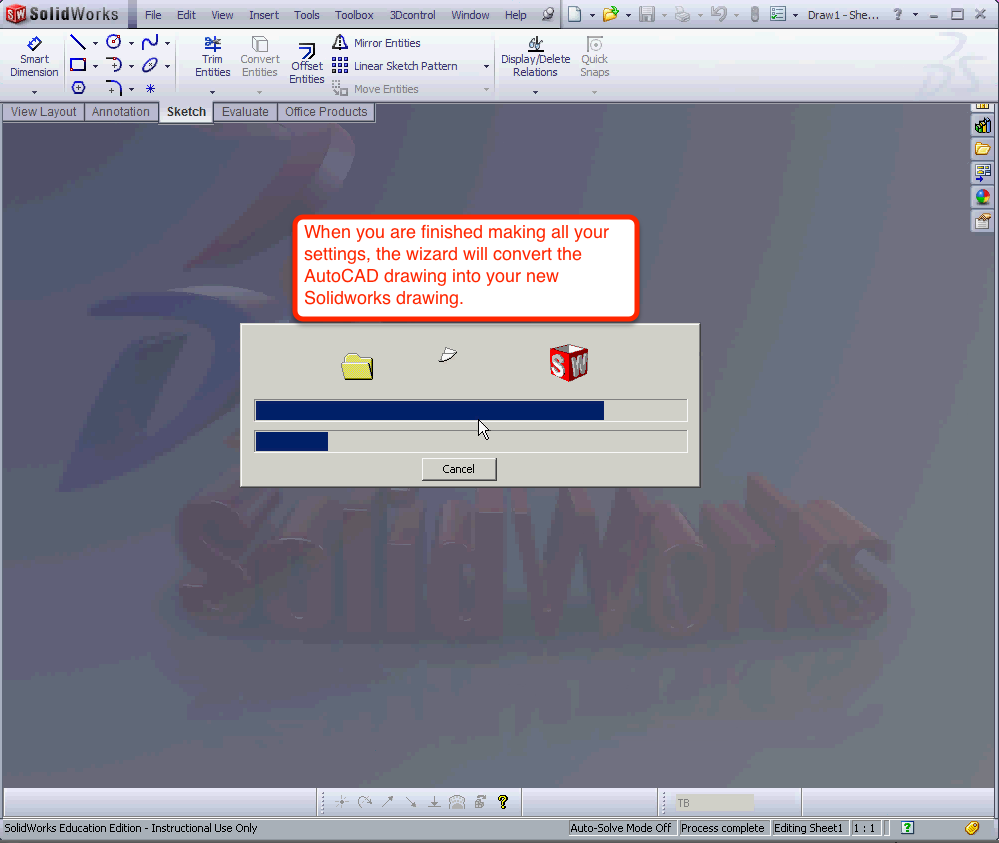The width and height of the screenshot is (999, 843).
Task: Open the Arc tool dropdown arrow
Action: (x=132, y=66)
